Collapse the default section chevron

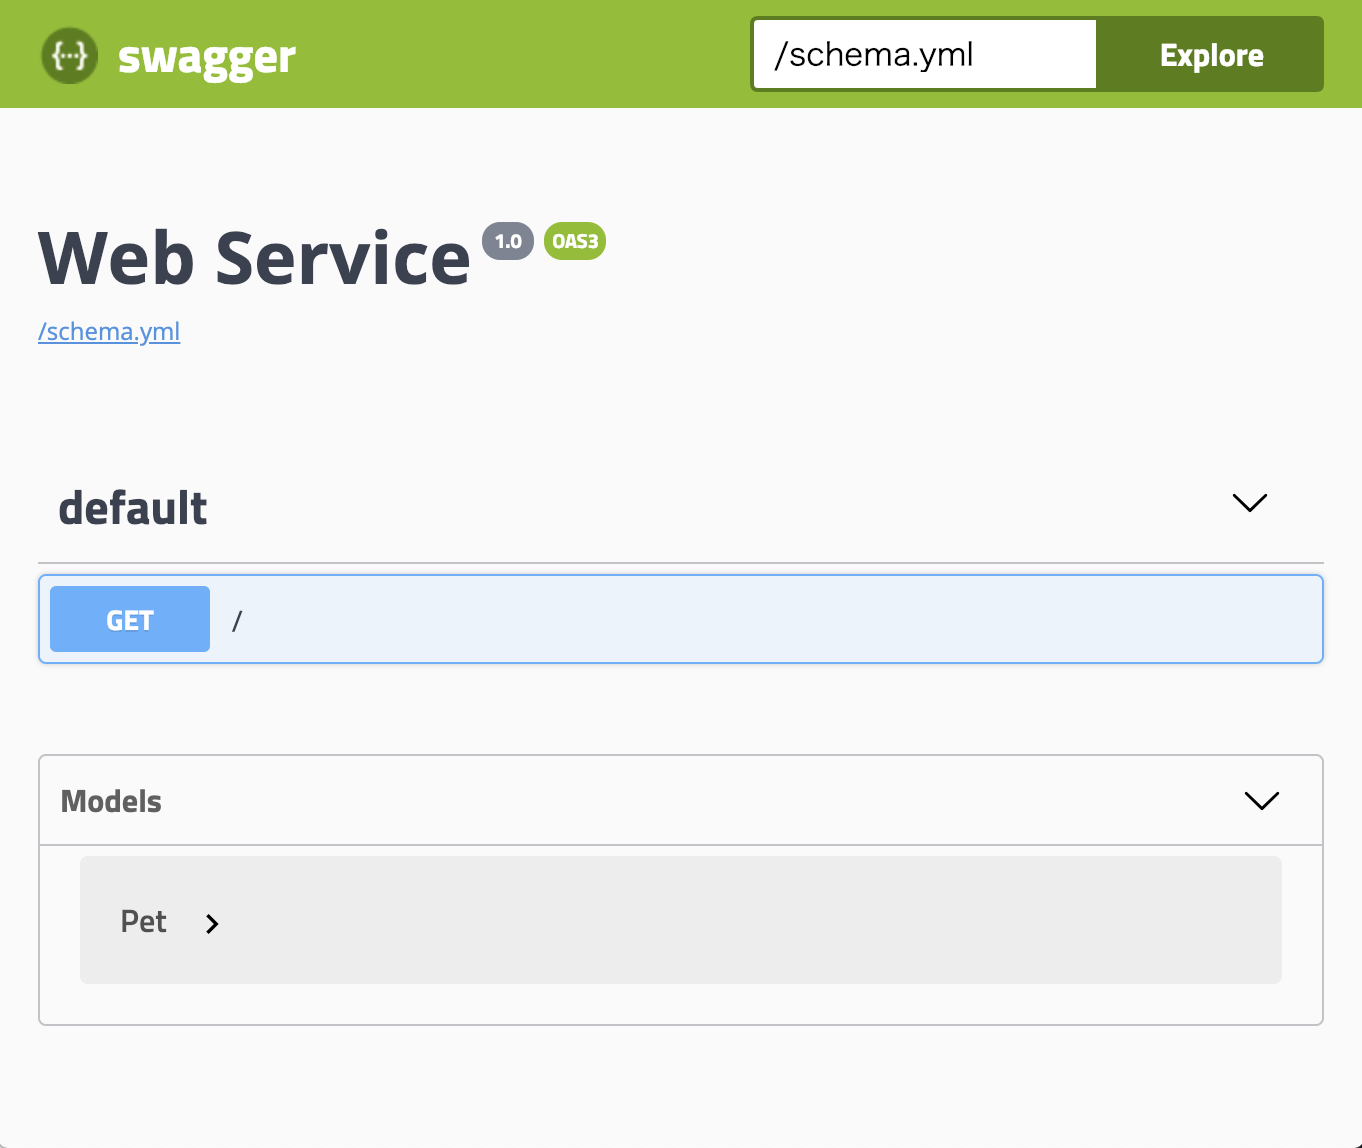click(x=1250, y=502)
